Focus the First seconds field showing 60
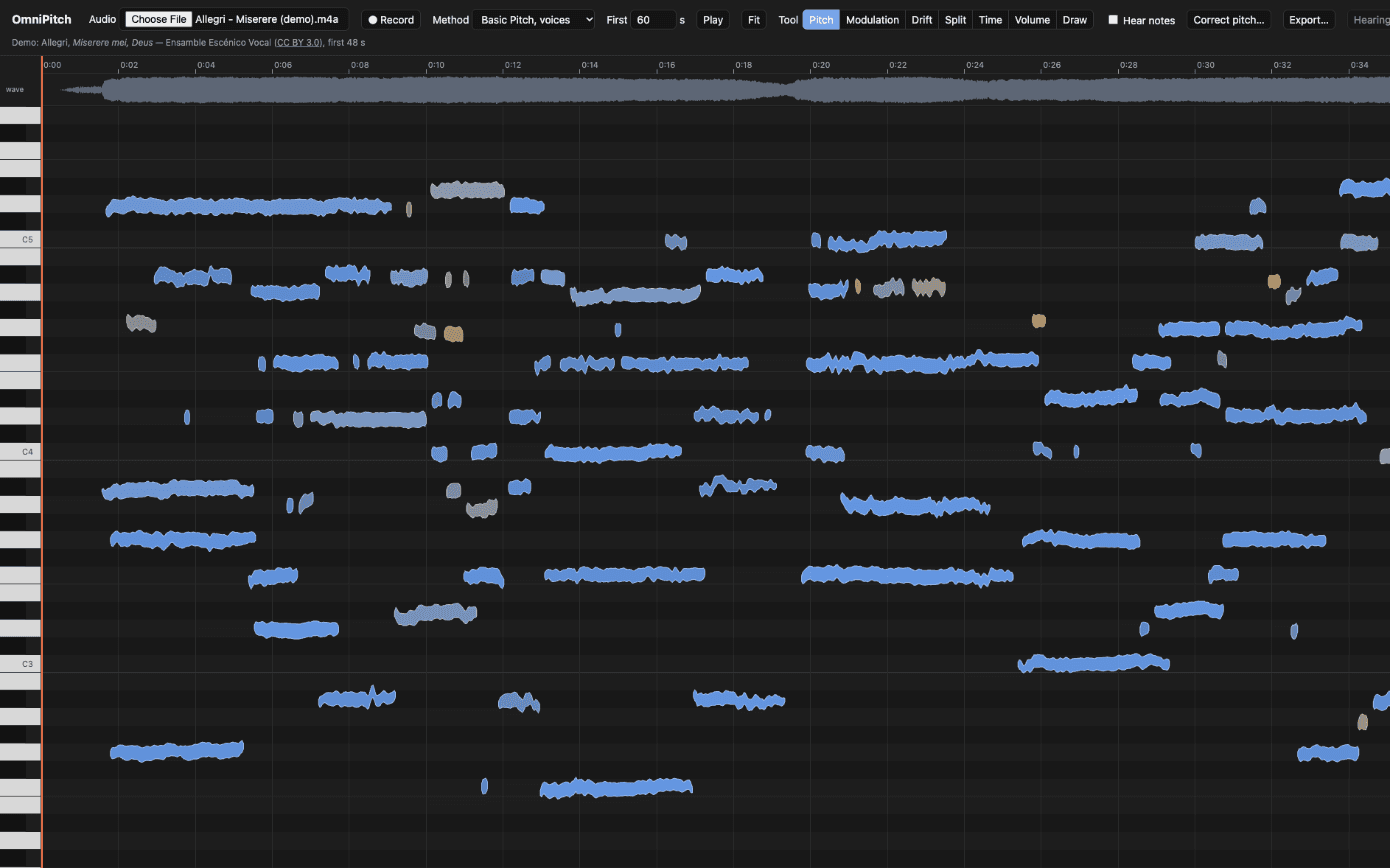The height and width of the screenshot is (868, 1390). (x=654, y=20)
